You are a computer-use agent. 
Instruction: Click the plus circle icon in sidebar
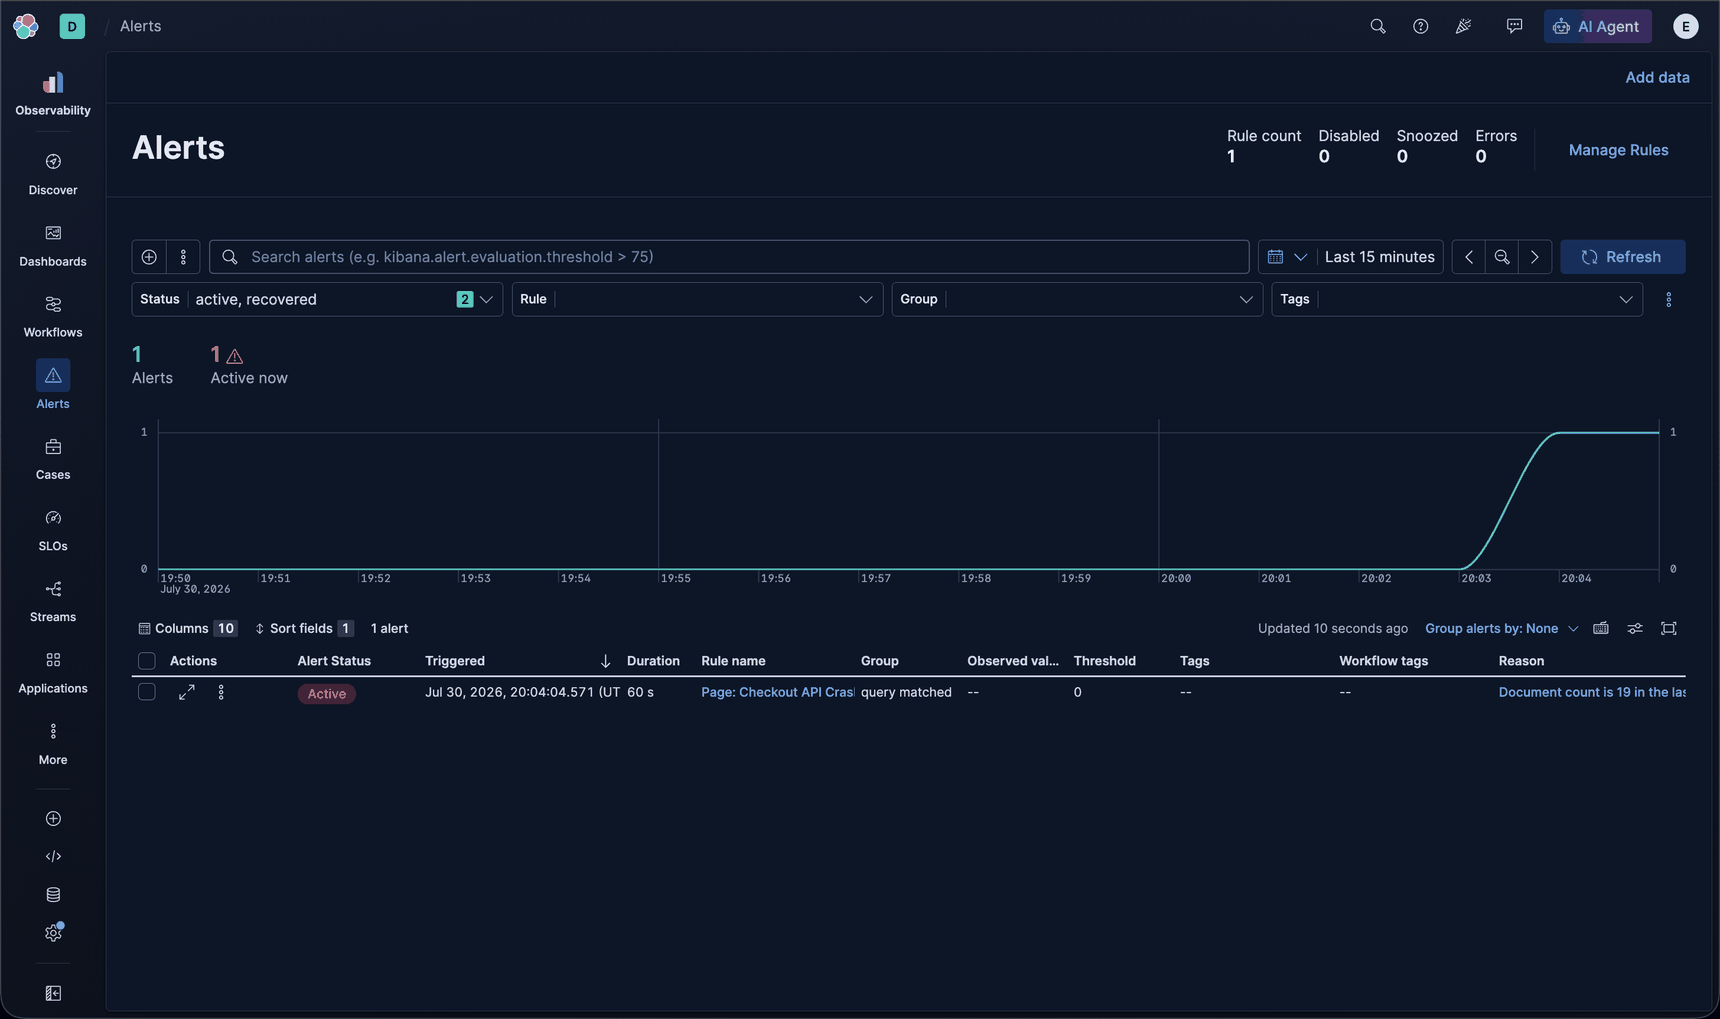coord(53,818)
